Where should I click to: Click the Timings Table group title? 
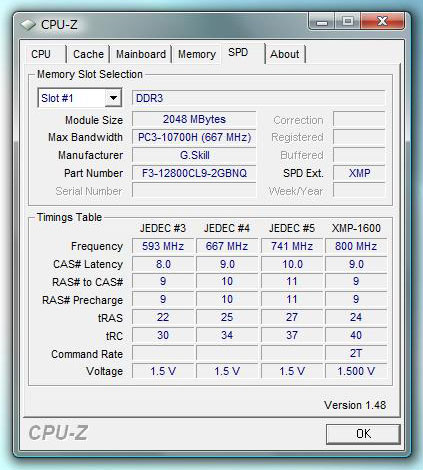point(69,217)
